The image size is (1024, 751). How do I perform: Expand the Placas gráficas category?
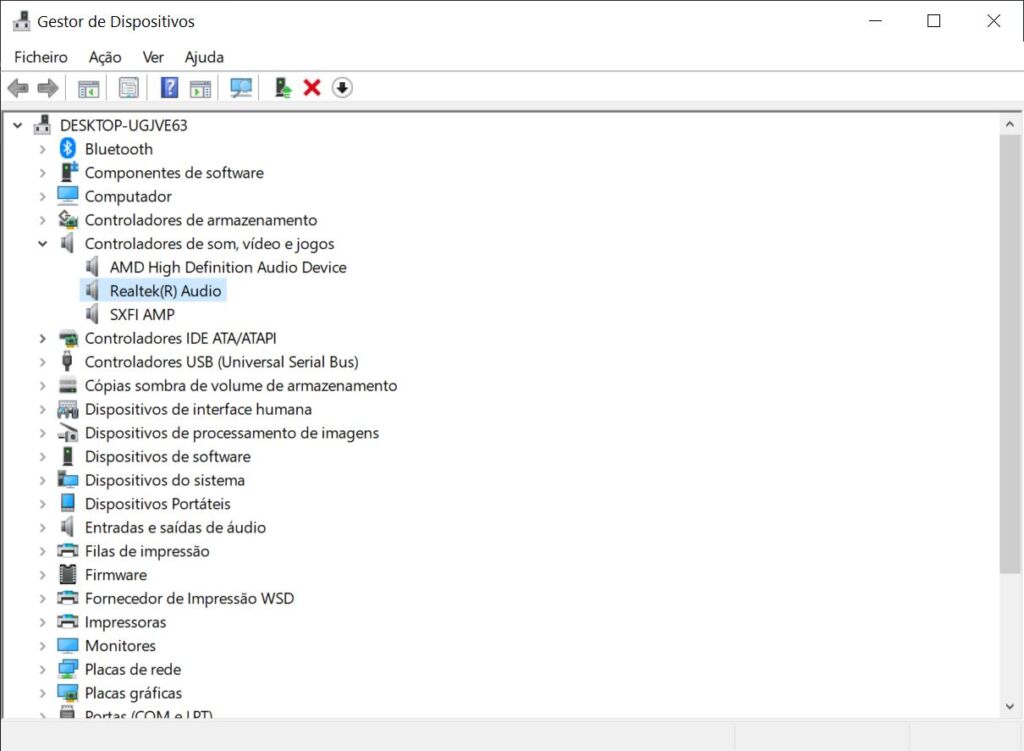(x=42, y=693)
